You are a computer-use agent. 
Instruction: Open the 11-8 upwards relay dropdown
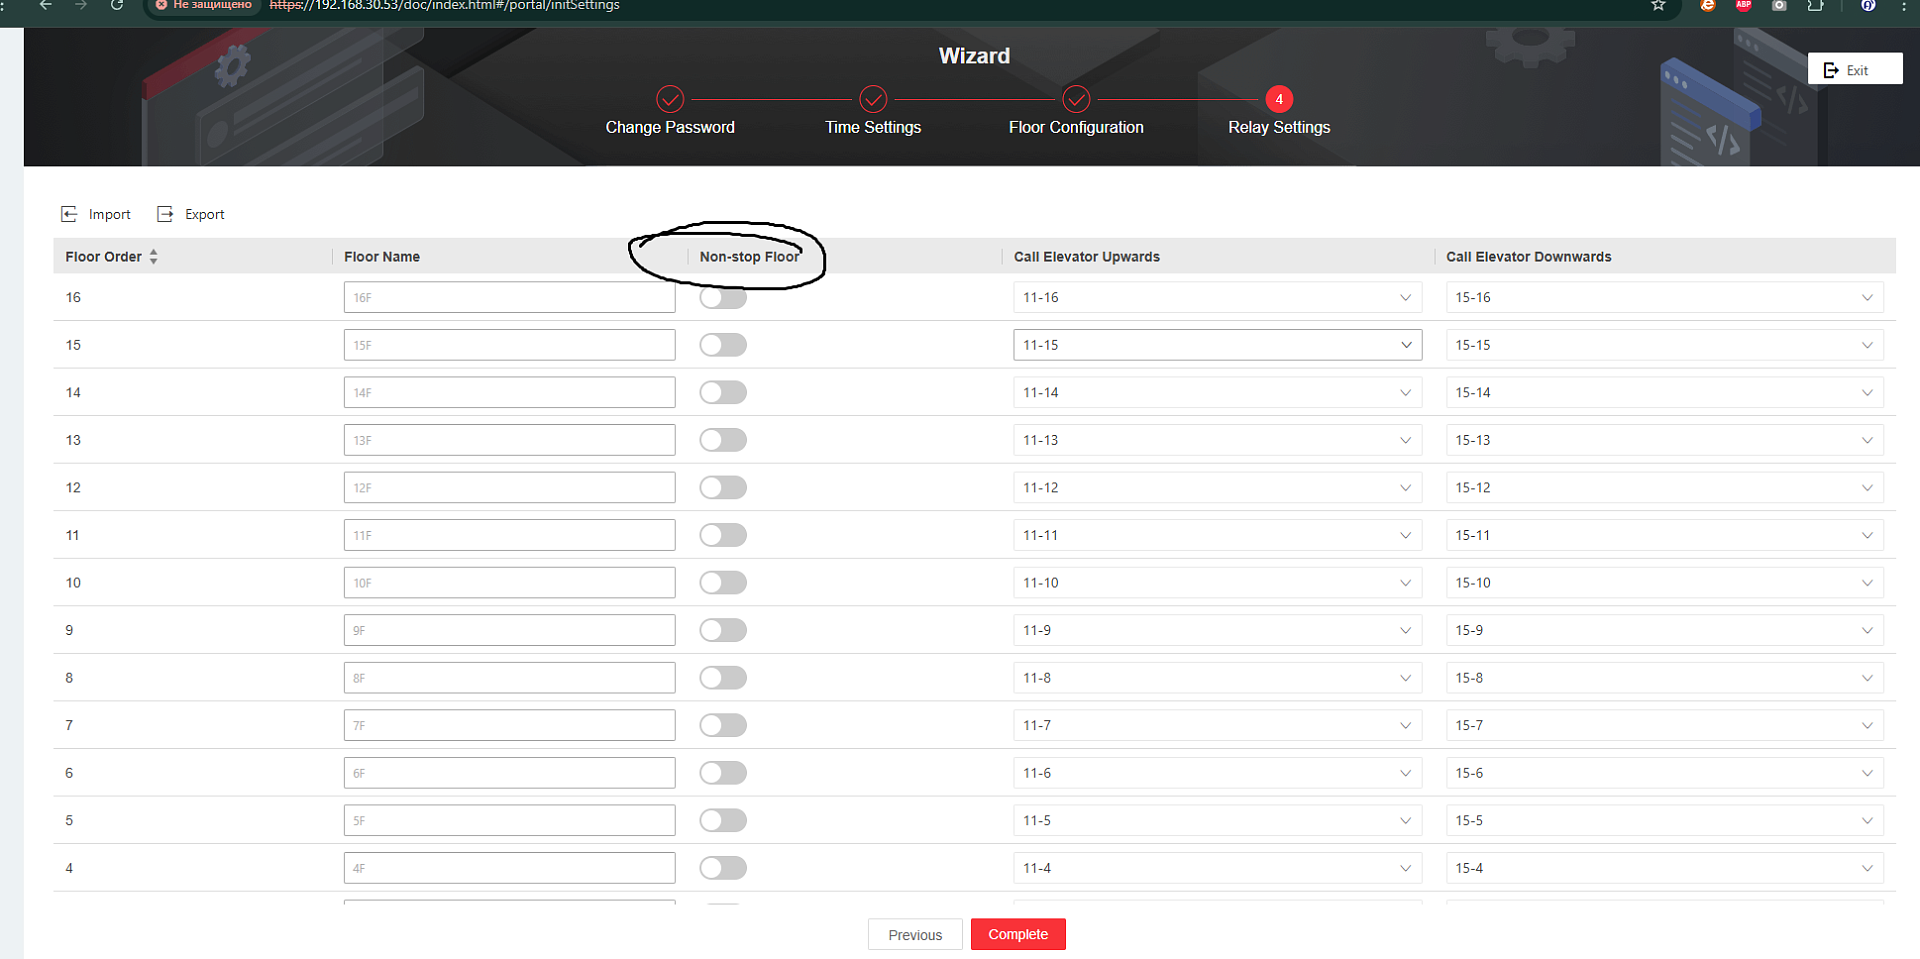(x=1216, y=678)
